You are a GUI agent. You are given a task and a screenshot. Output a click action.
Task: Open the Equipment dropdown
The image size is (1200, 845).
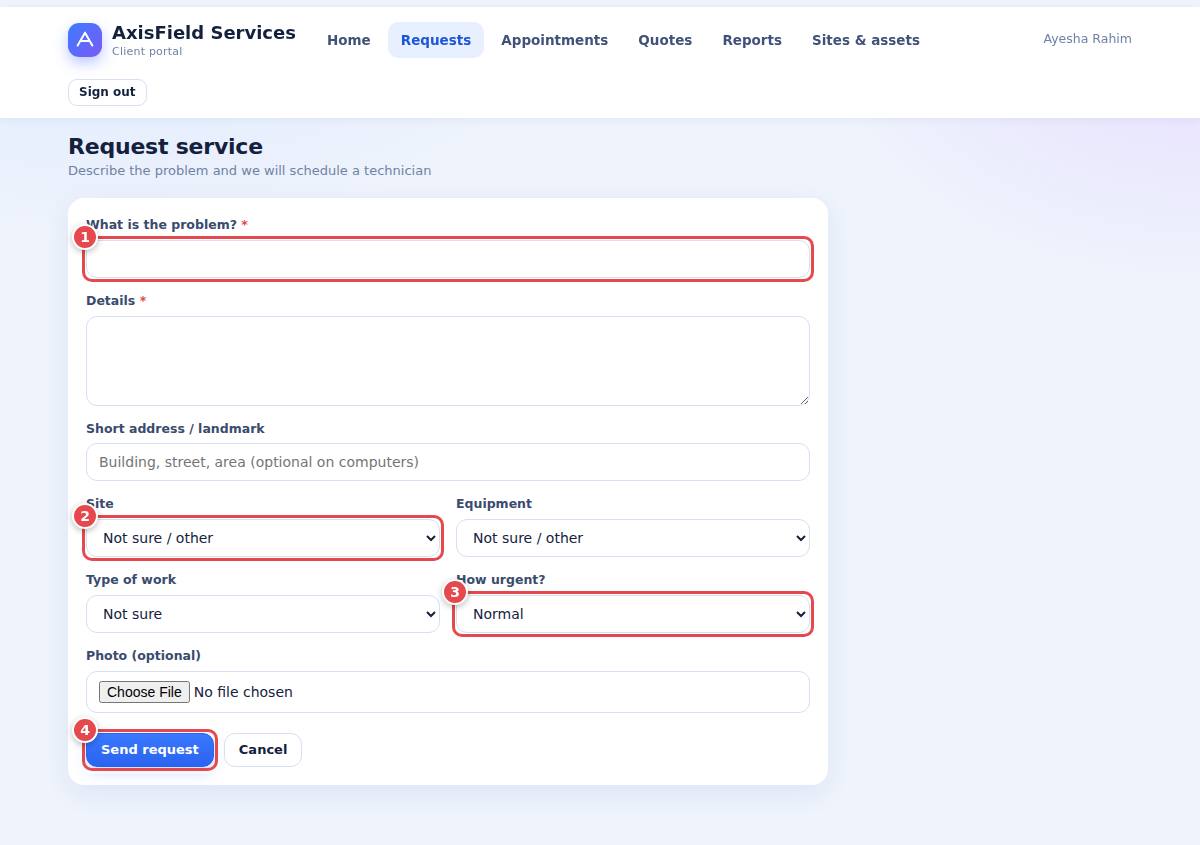coord(633,538)
